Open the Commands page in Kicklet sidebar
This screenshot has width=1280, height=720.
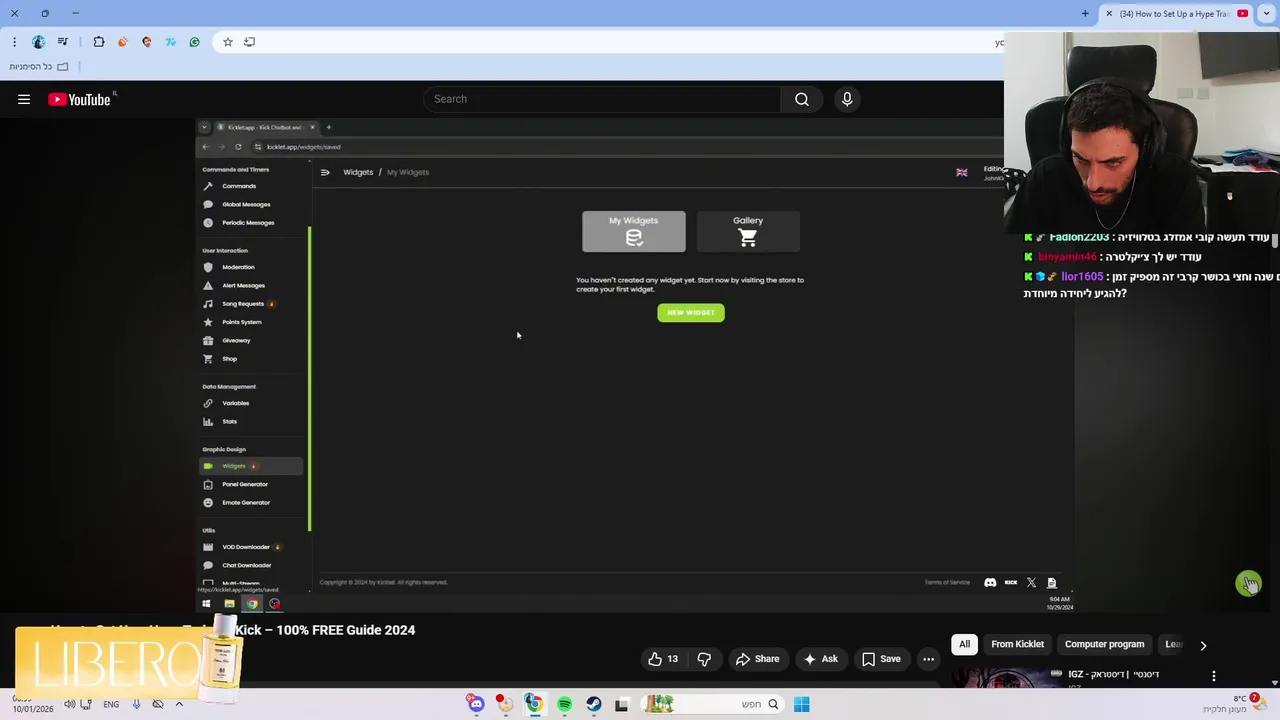point(252,186)
